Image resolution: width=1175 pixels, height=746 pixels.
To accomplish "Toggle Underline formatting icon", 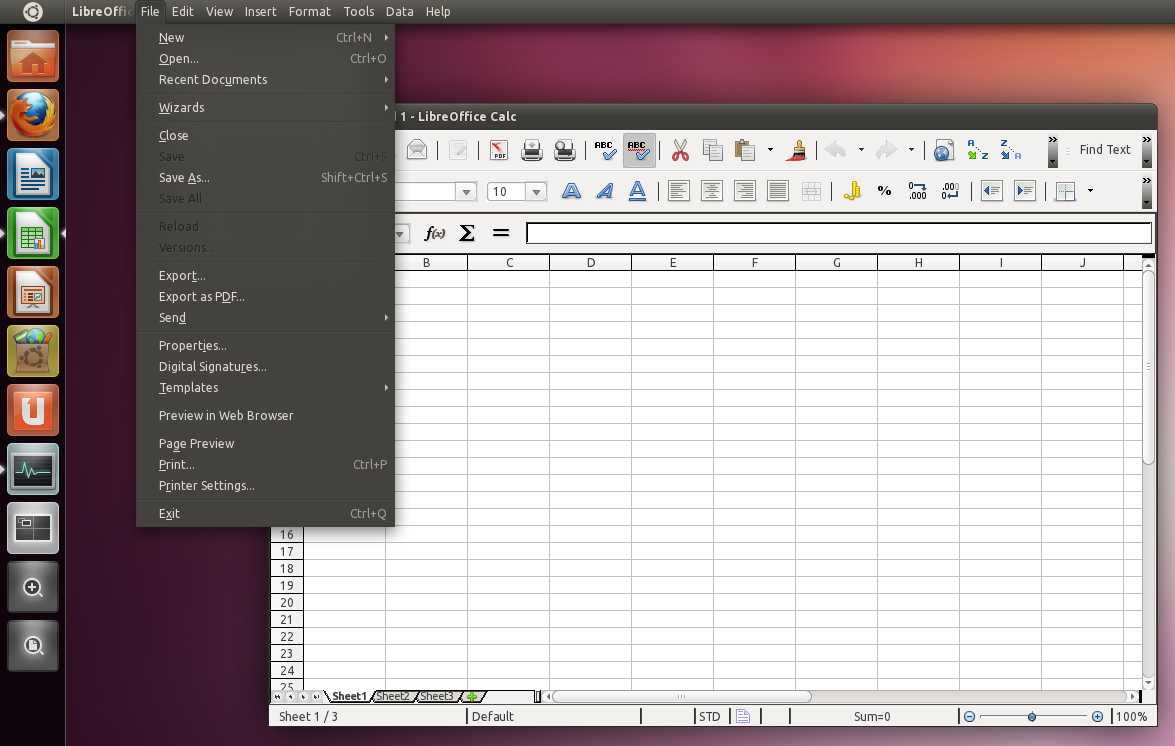I will tap(637, 192).
